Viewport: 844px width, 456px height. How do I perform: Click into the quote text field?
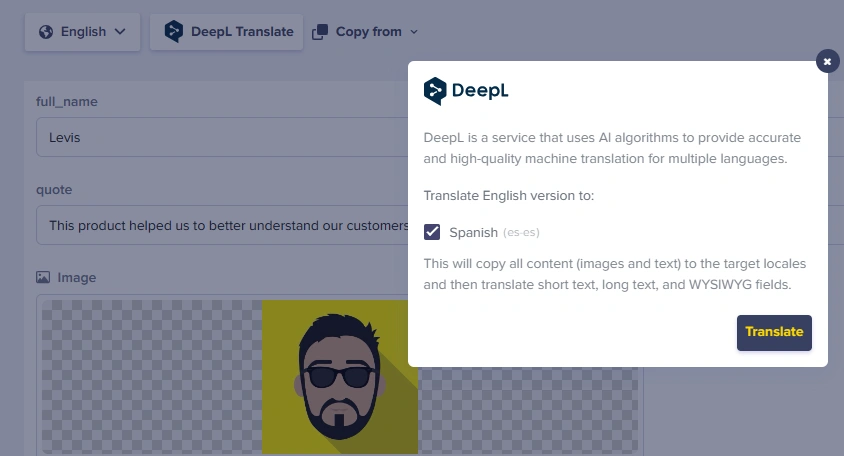[x=222, y=225]
